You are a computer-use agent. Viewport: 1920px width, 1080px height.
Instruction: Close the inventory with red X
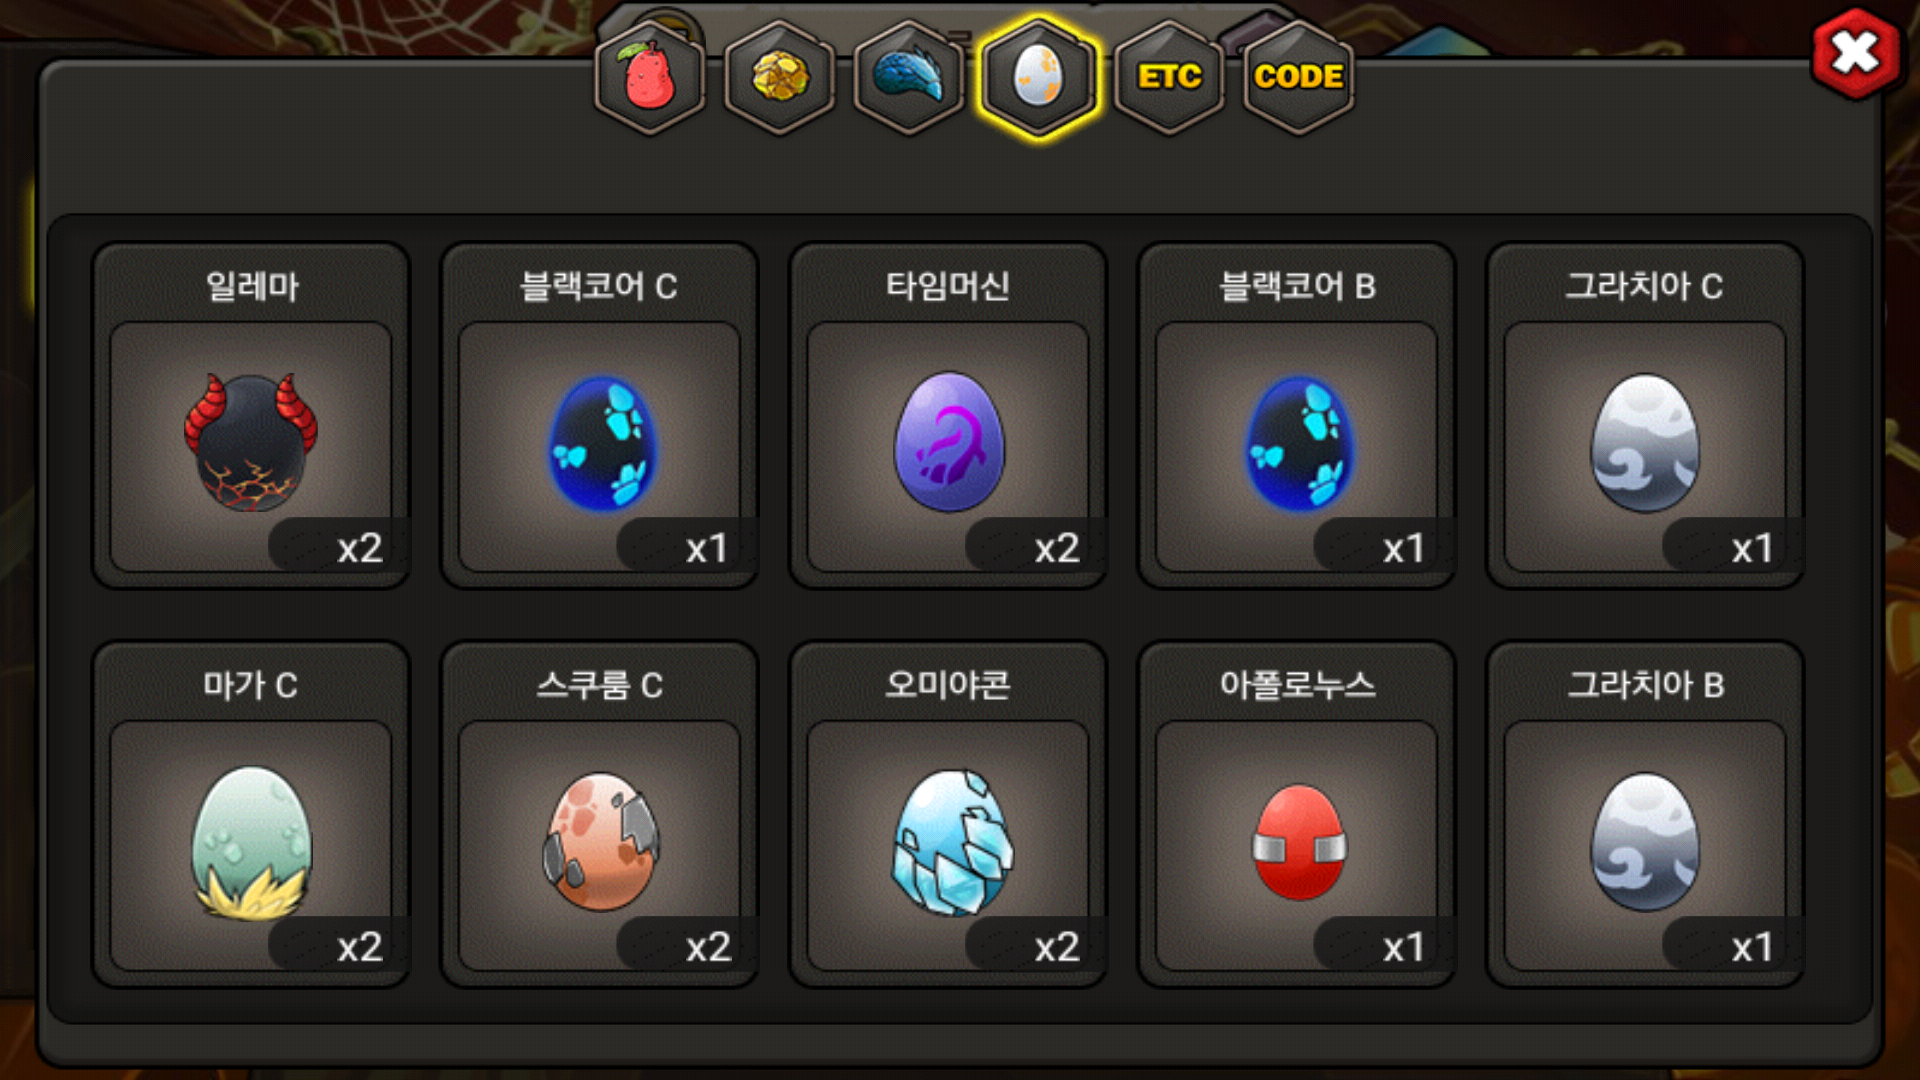click(1856, 53)
